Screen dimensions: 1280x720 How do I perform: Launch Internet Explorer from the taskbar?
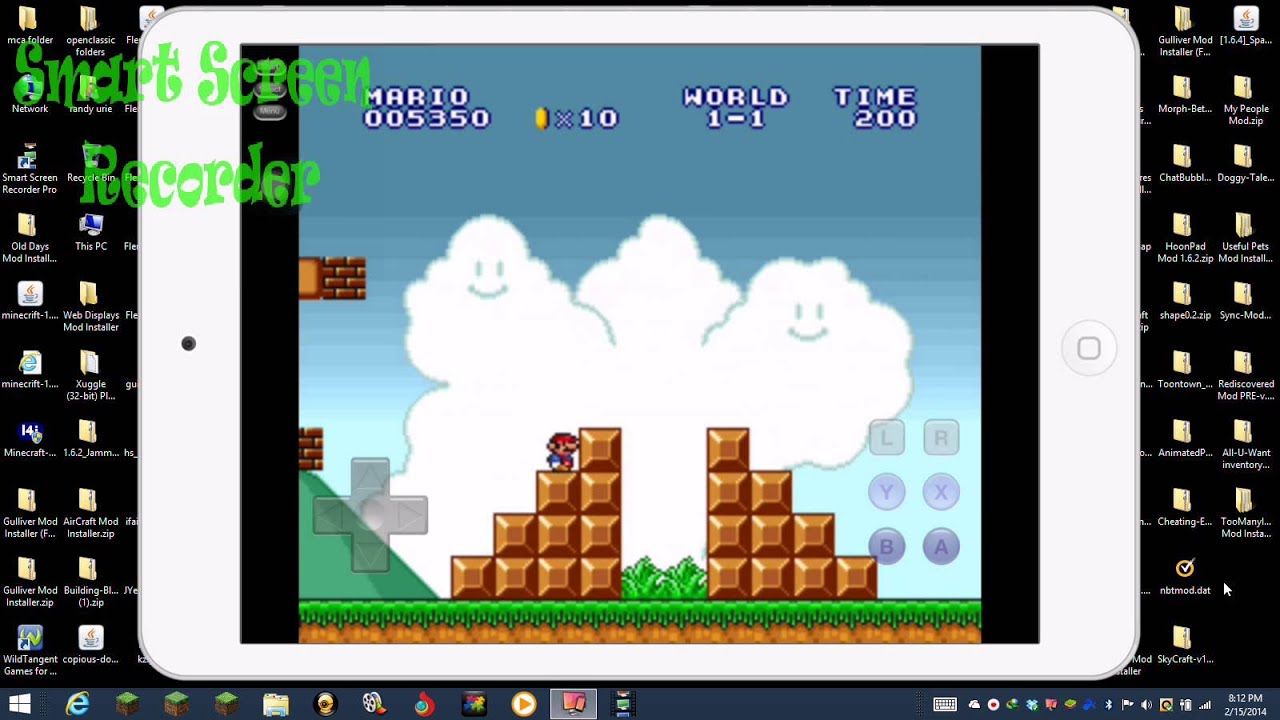point(77,704)
